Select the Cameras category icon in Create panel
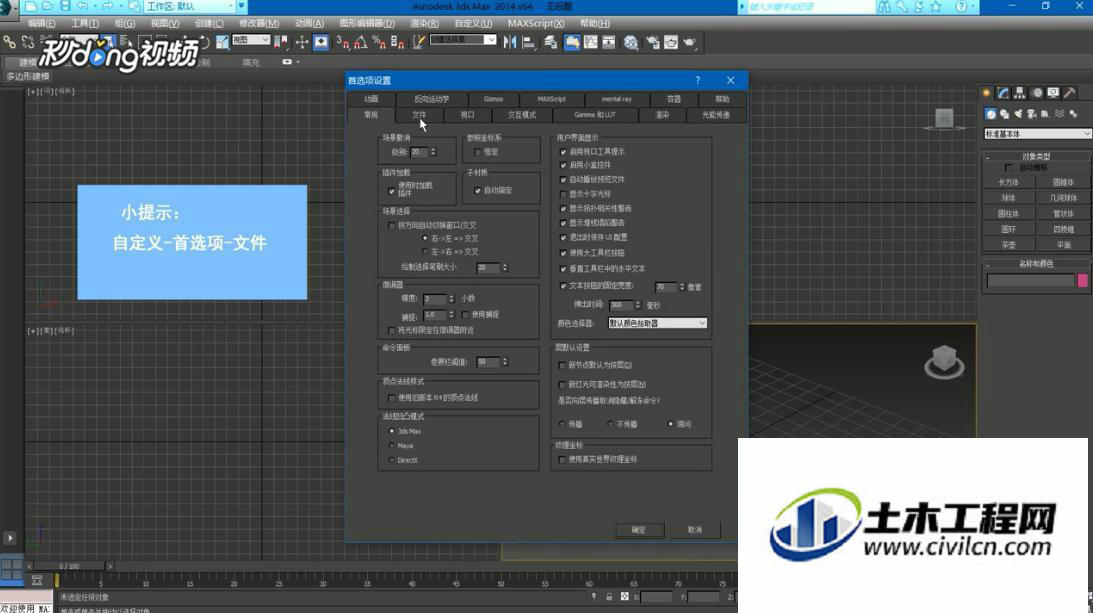 [x=1032, y=114]
